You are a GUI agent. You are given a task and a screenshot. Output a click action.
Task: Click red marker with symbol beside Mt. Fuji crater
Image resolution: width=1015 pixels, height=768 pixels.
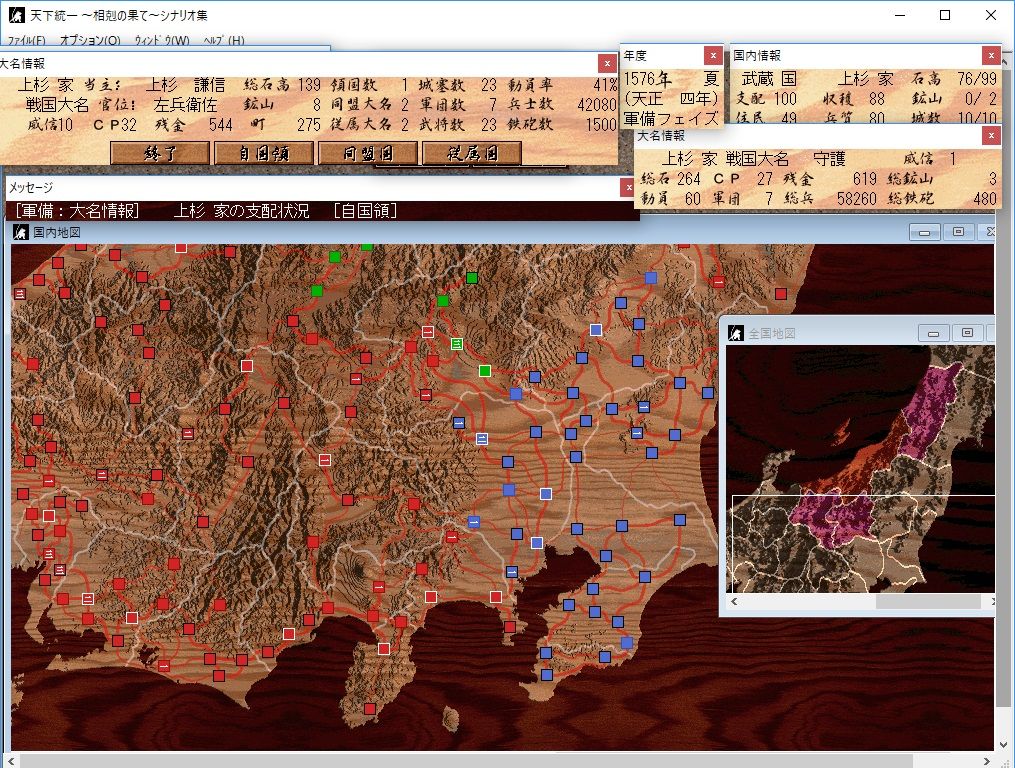pos(379,587)
